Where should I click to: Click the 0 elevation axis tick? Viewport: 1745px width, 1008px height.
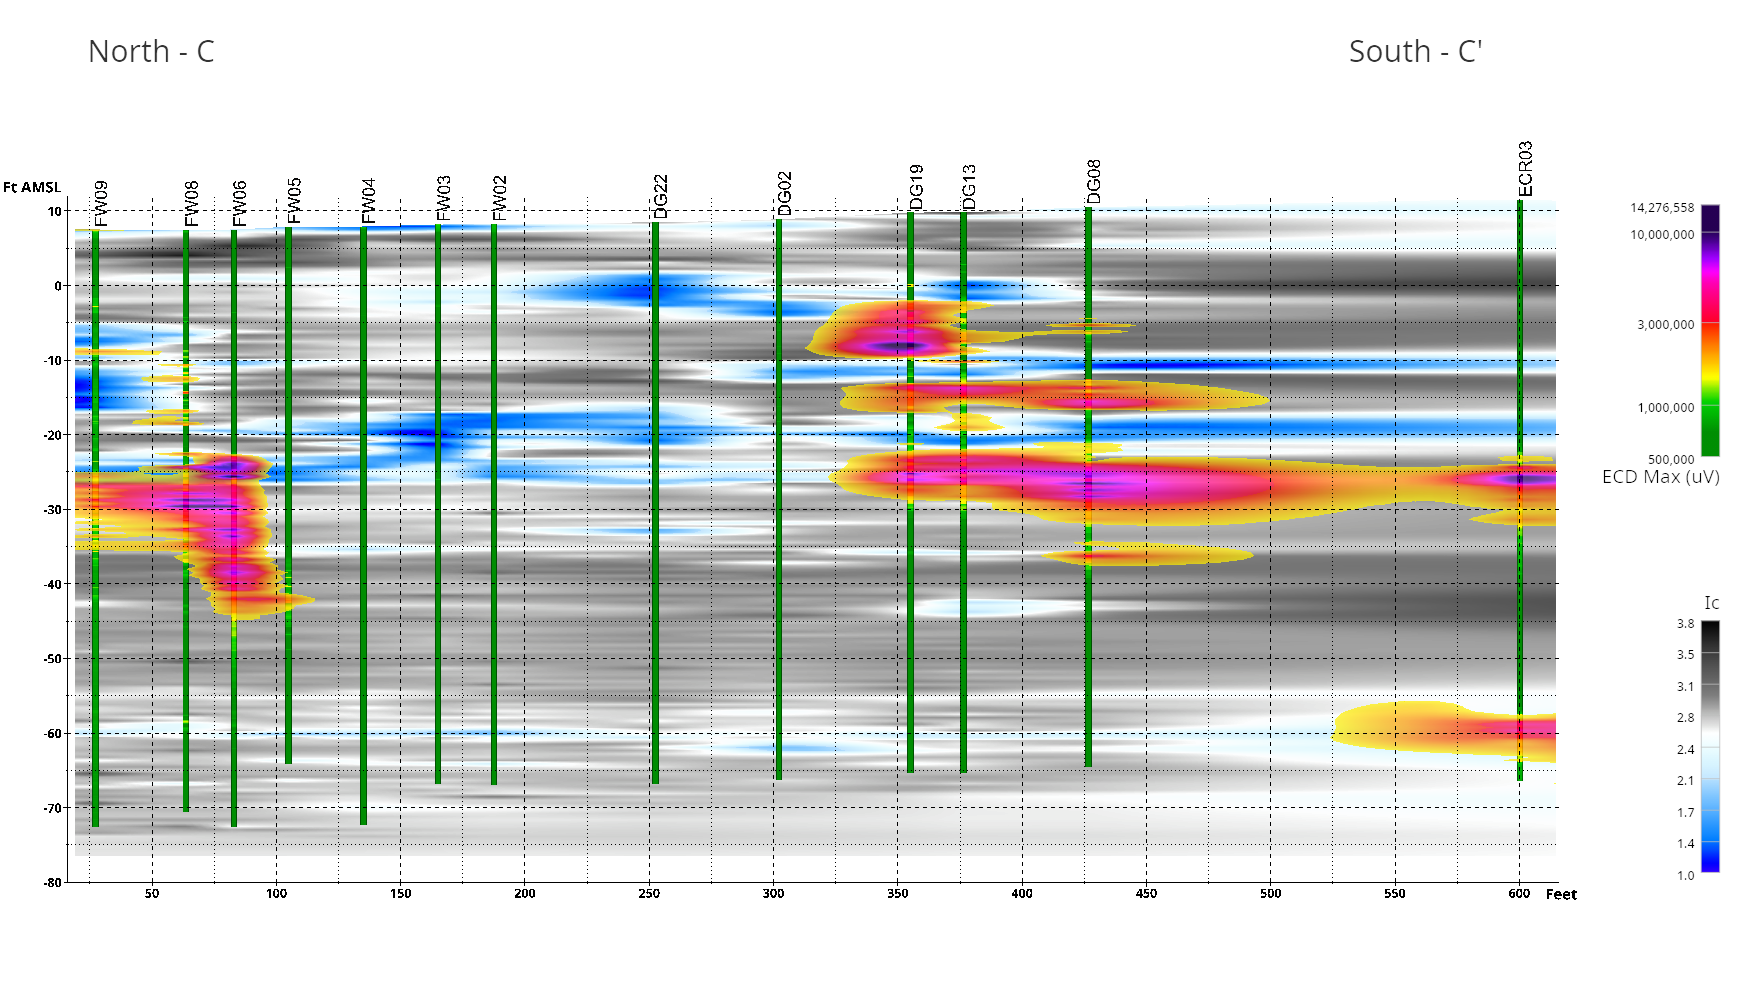58,286
